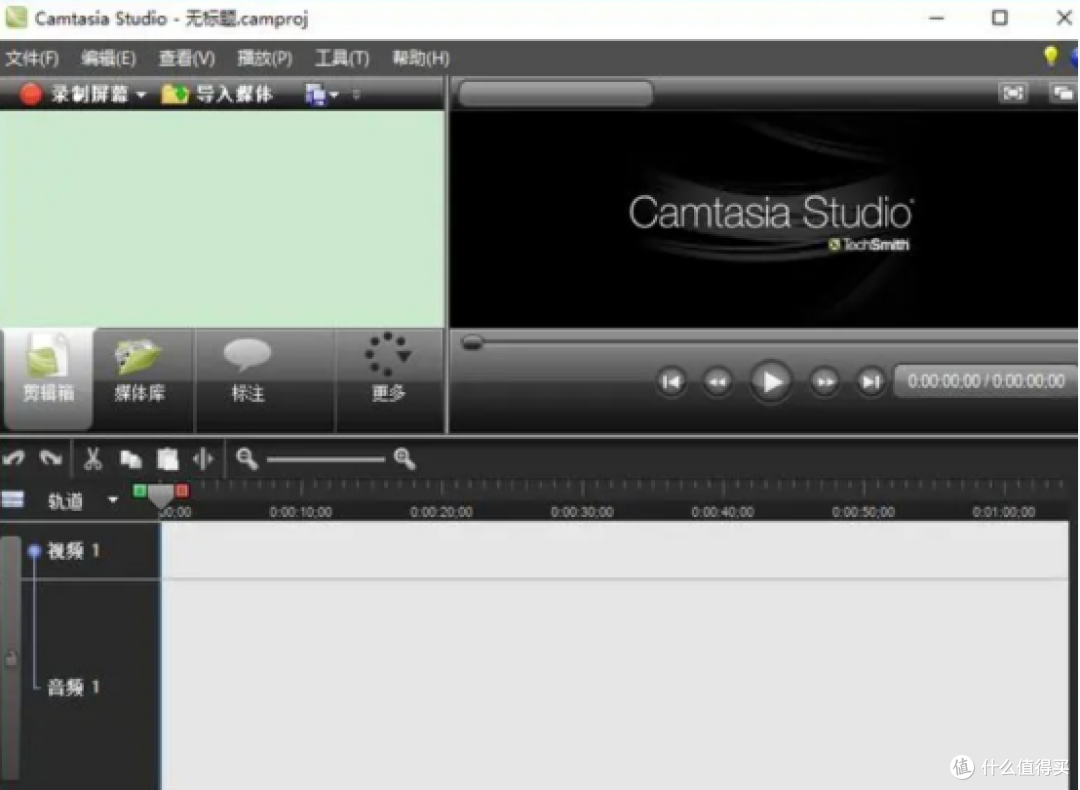Click the 0:00:20;00 ruler mark
Image resolution: width=1080 pixels, height=790 pixels.
(442, 512)
